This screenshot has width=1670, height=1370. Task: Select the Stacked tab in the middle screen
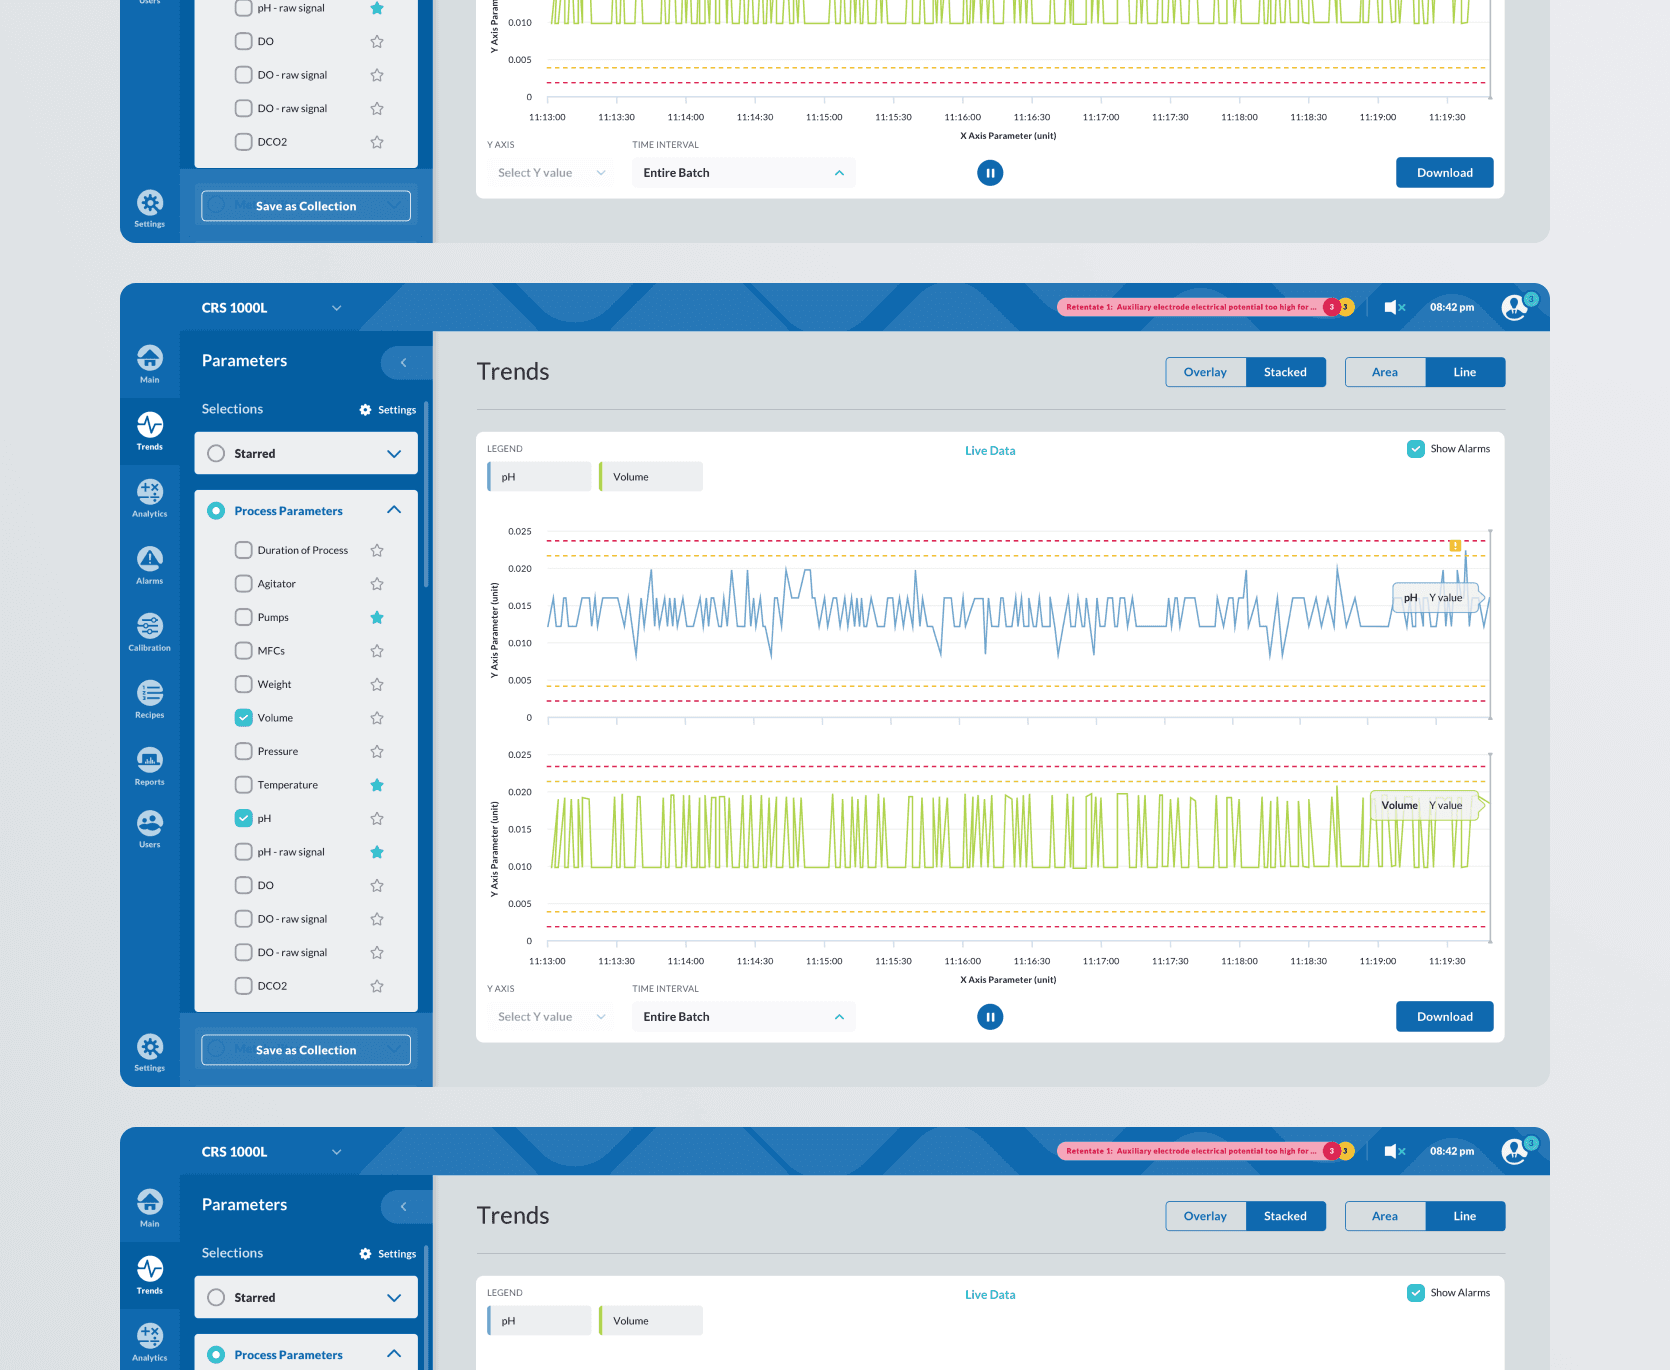pos(1285,372)
